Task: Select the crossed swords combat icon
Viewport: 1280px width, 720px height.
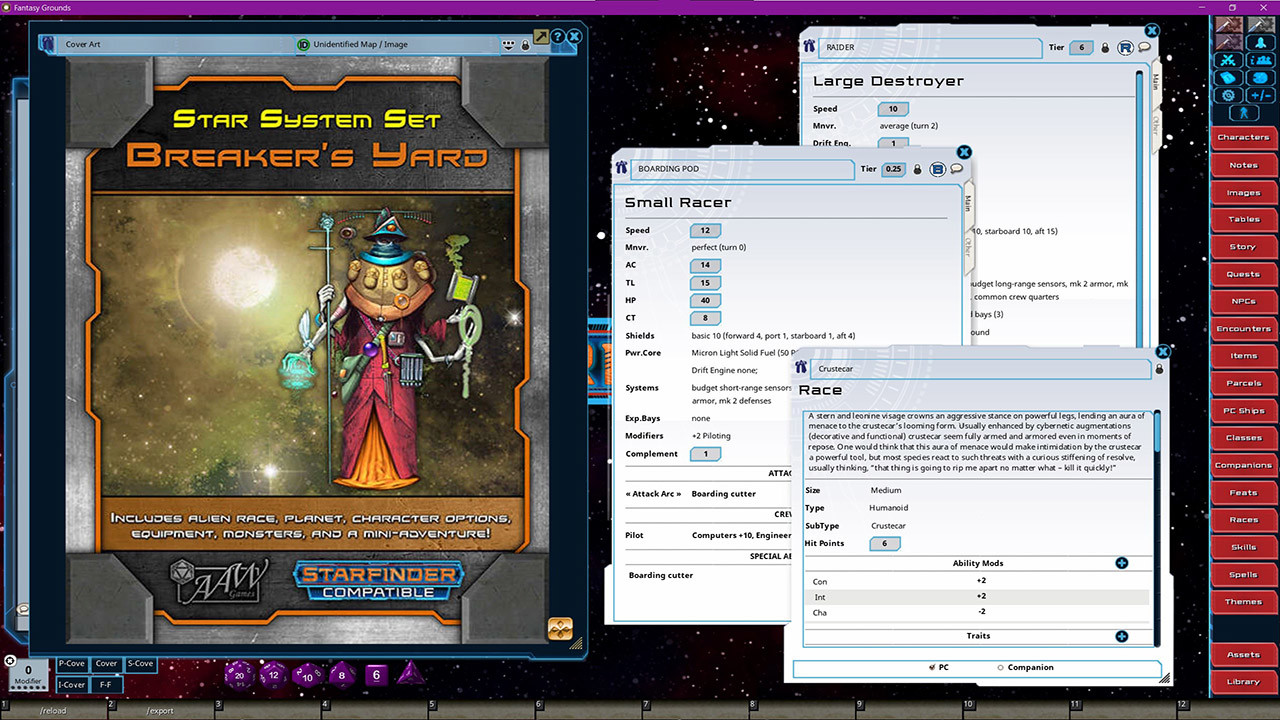Action: (1227, 61)
